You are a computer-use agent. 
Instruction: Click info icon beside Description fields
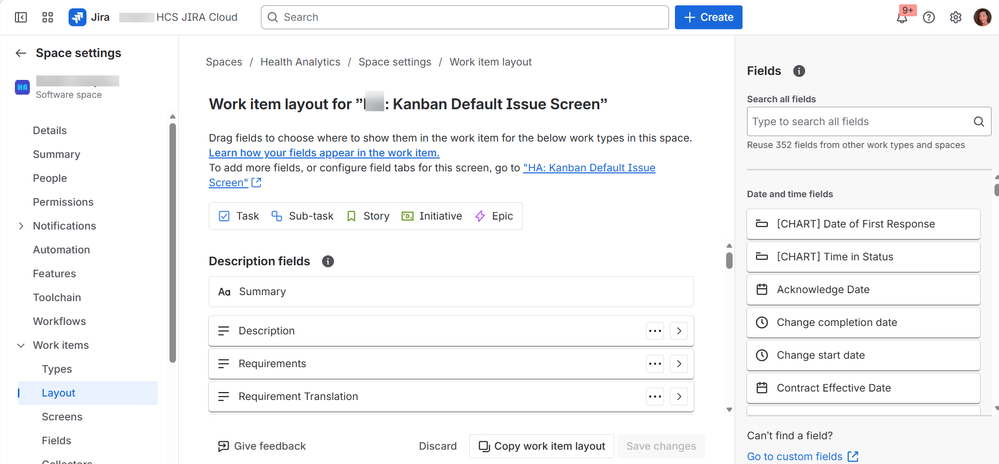click(x=328, y=261)
